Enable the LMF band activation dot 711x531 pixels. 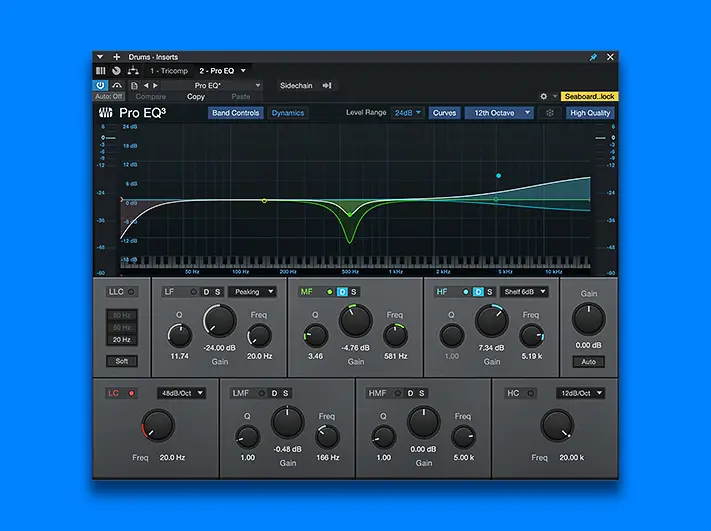pyautogui.click(x=262, y=393)
